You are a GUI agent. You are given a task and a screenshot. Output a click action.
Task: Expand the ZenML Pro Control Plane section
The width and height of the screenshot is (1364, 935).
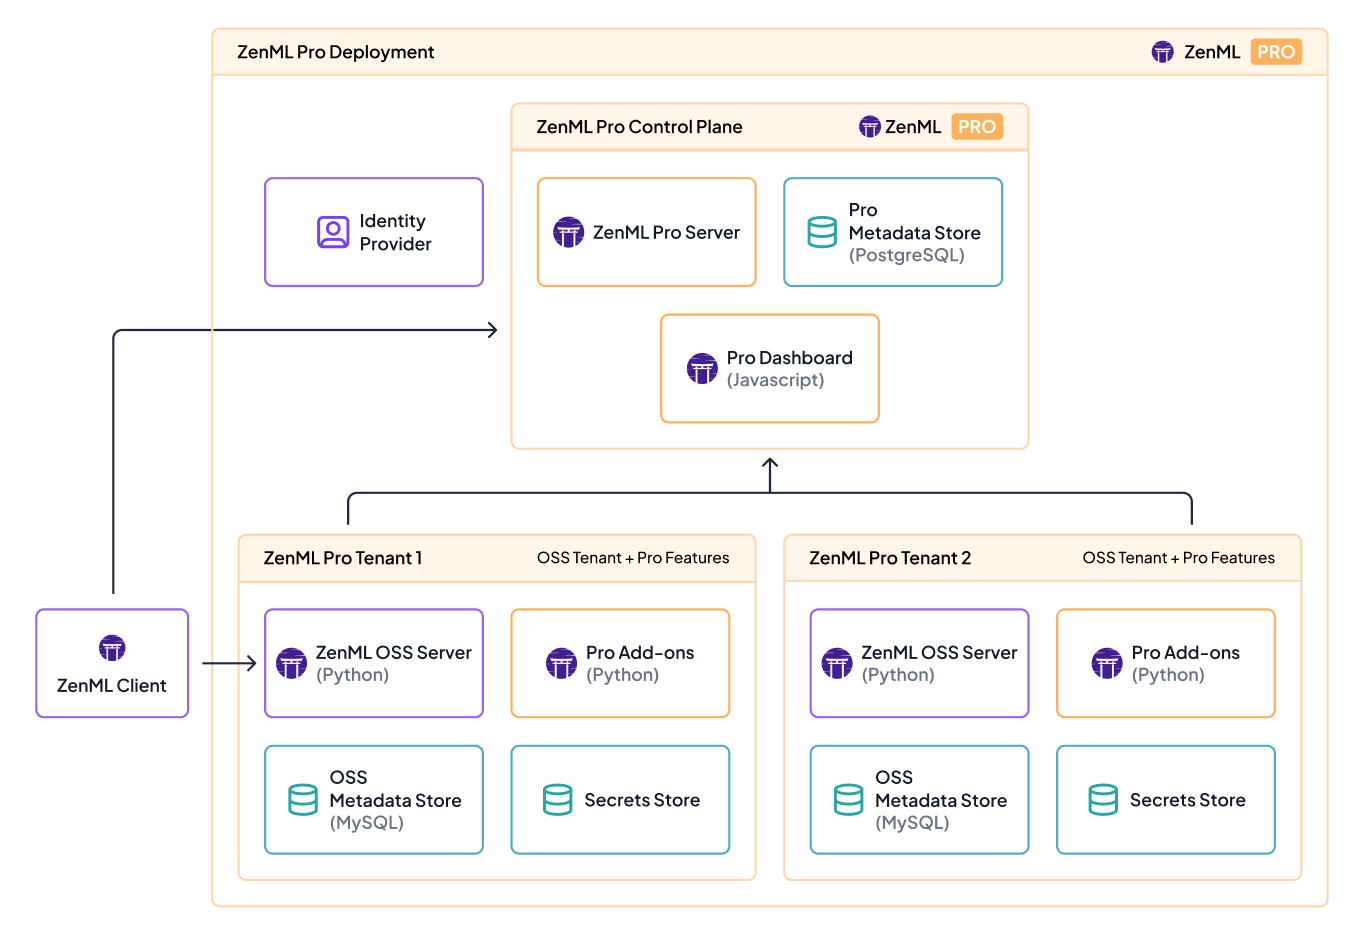pyautogui.click(x=640, y=126)
